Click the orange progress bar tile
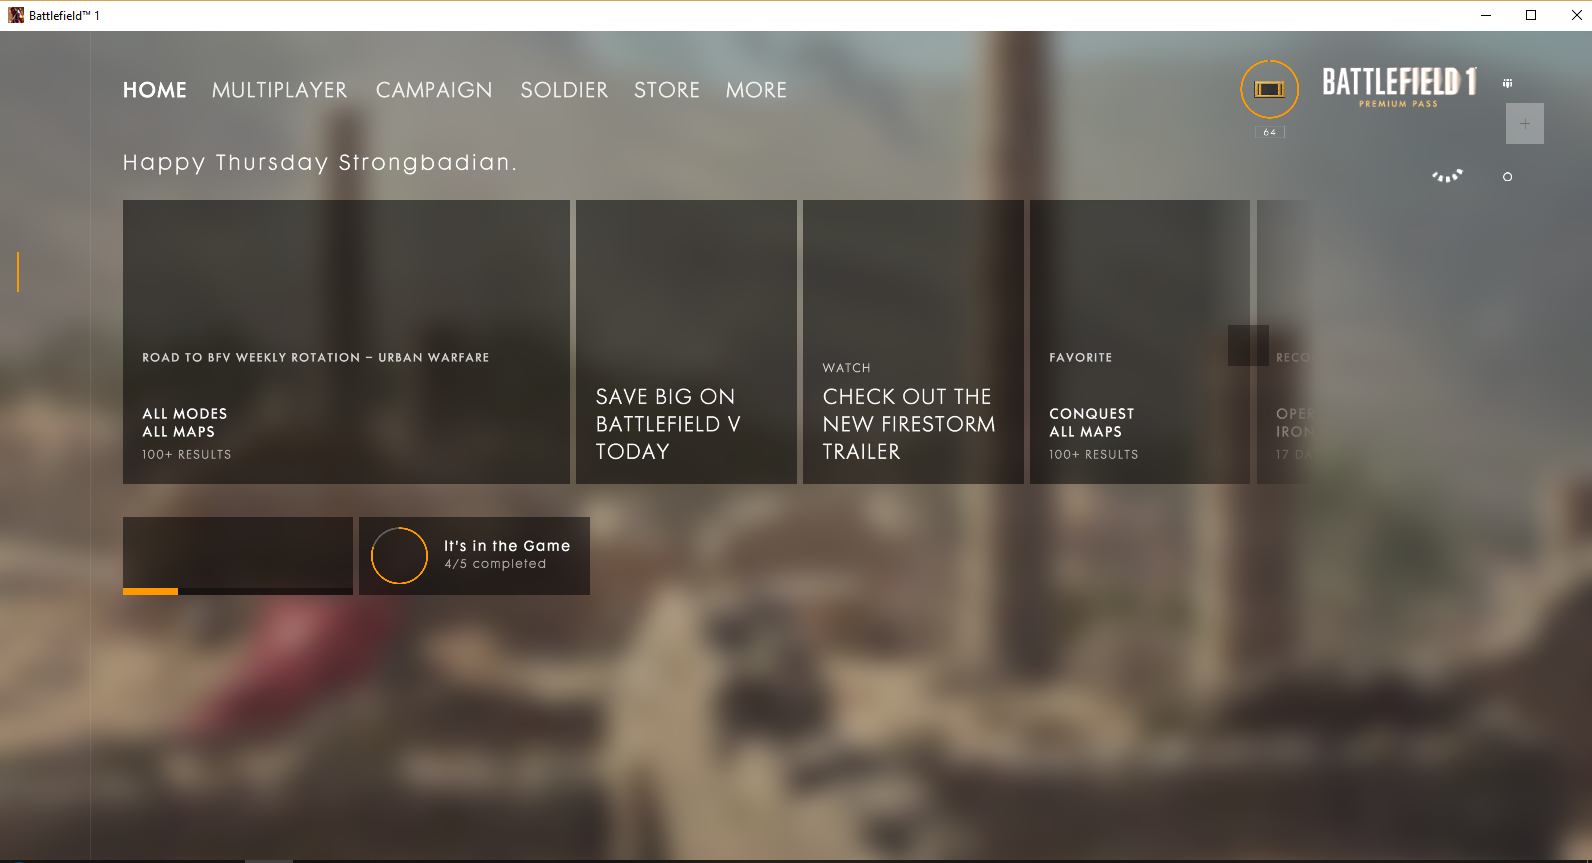 coord(237,556)
